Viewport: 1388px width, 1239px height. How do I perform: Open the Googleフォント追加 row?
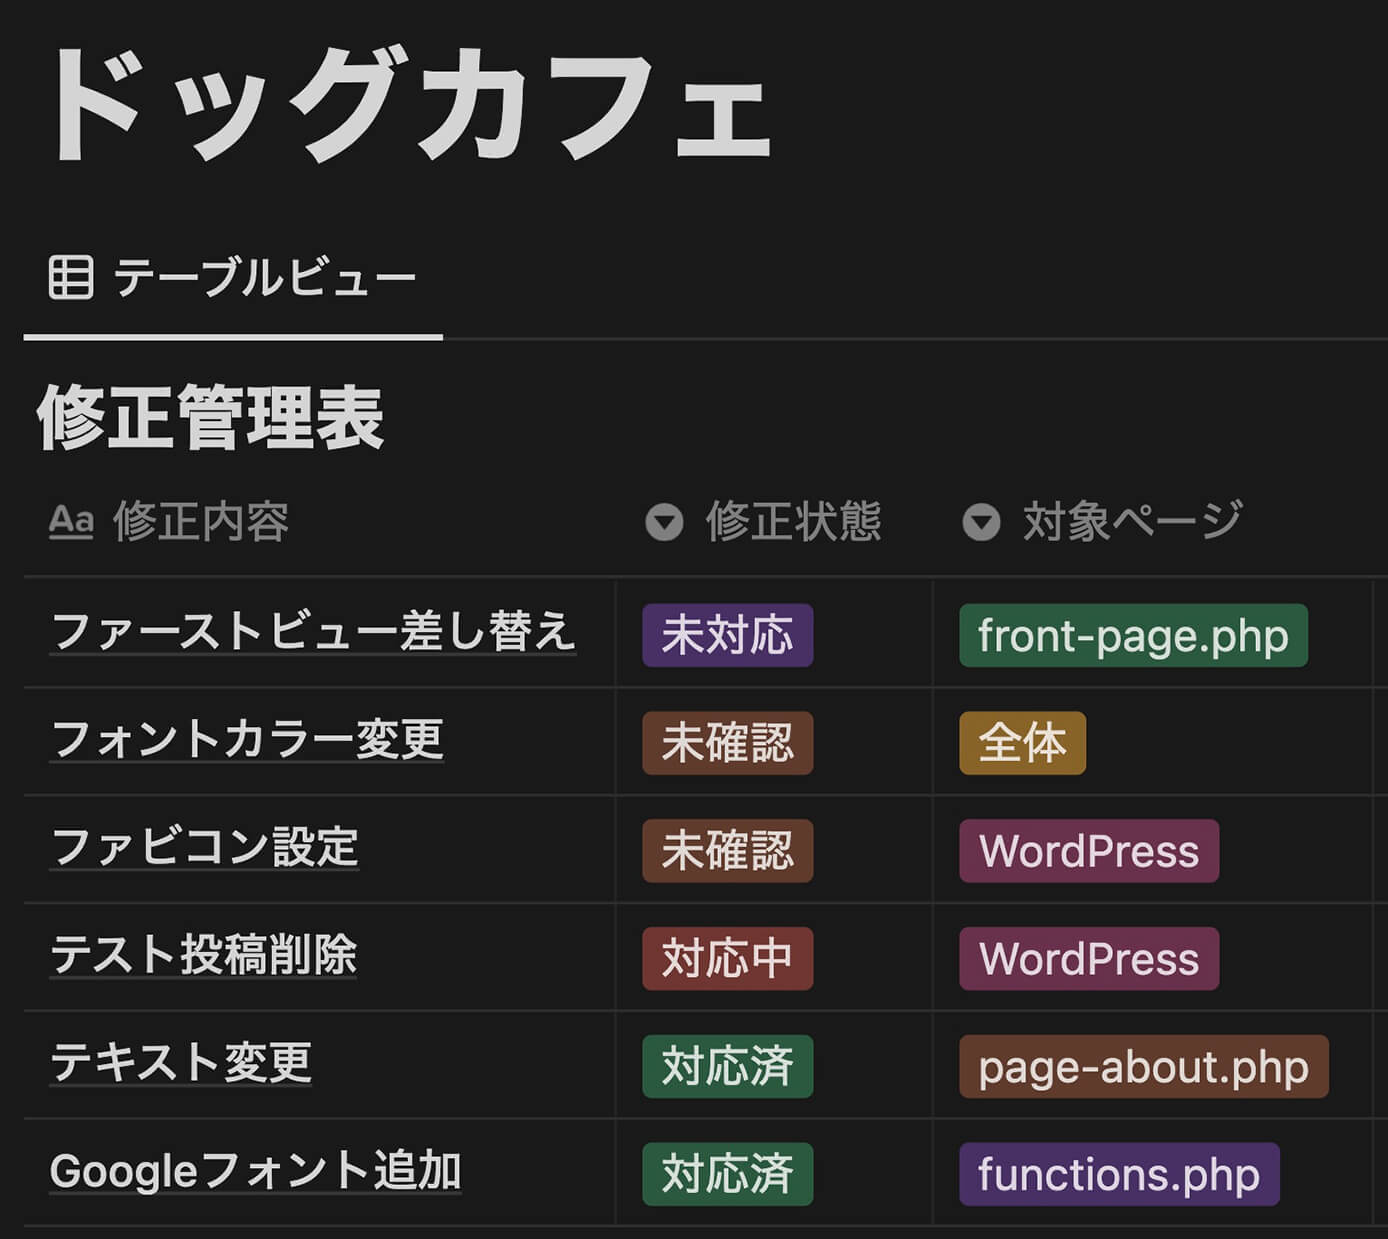255,1172
